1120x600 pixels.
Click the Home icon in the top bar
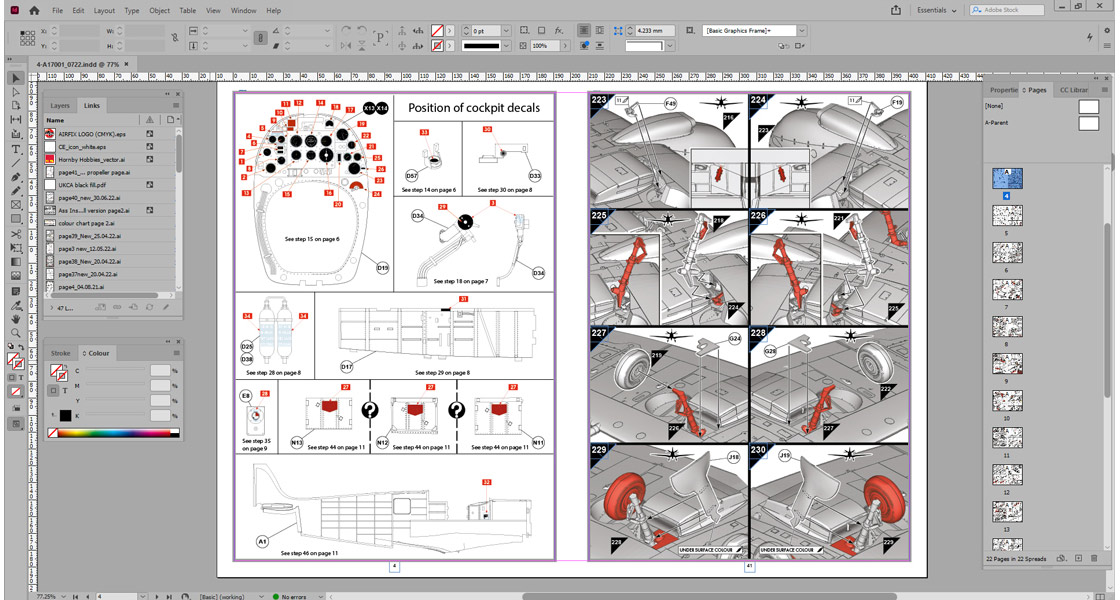coord(34,10)
